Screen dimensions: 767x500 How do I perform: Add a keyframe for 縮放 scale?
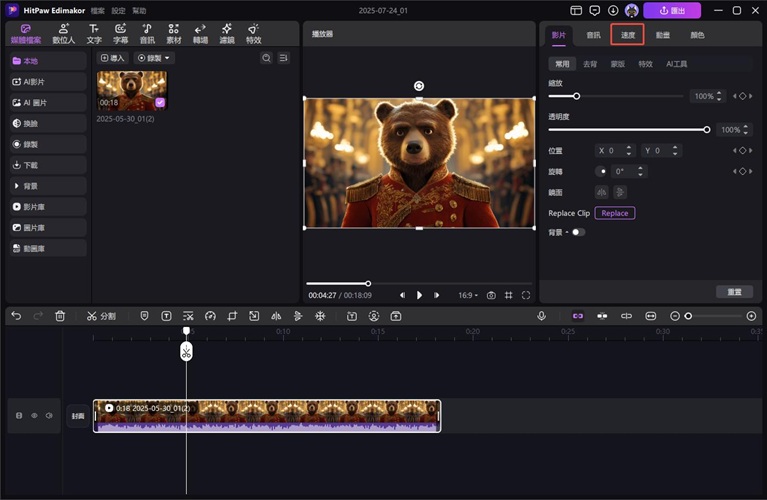tap(743, 96)
